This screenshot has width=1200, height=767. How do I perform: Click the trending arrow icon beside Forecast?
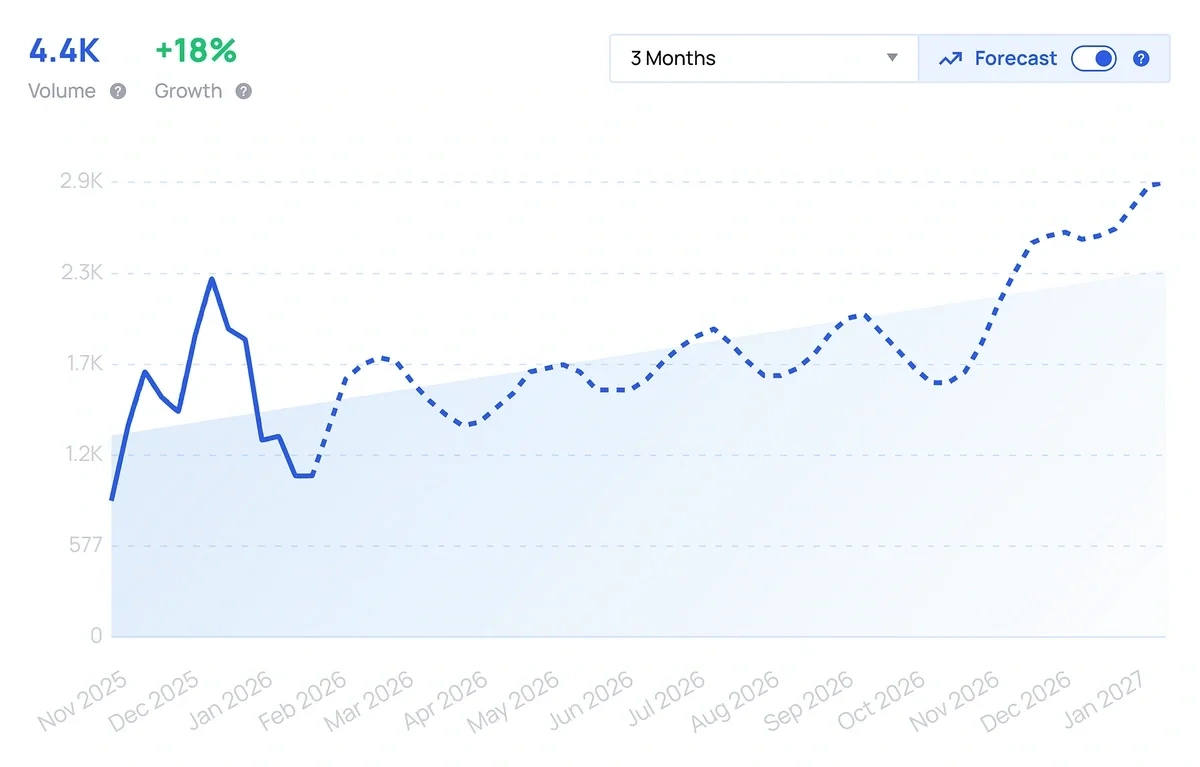pos(951,58)
